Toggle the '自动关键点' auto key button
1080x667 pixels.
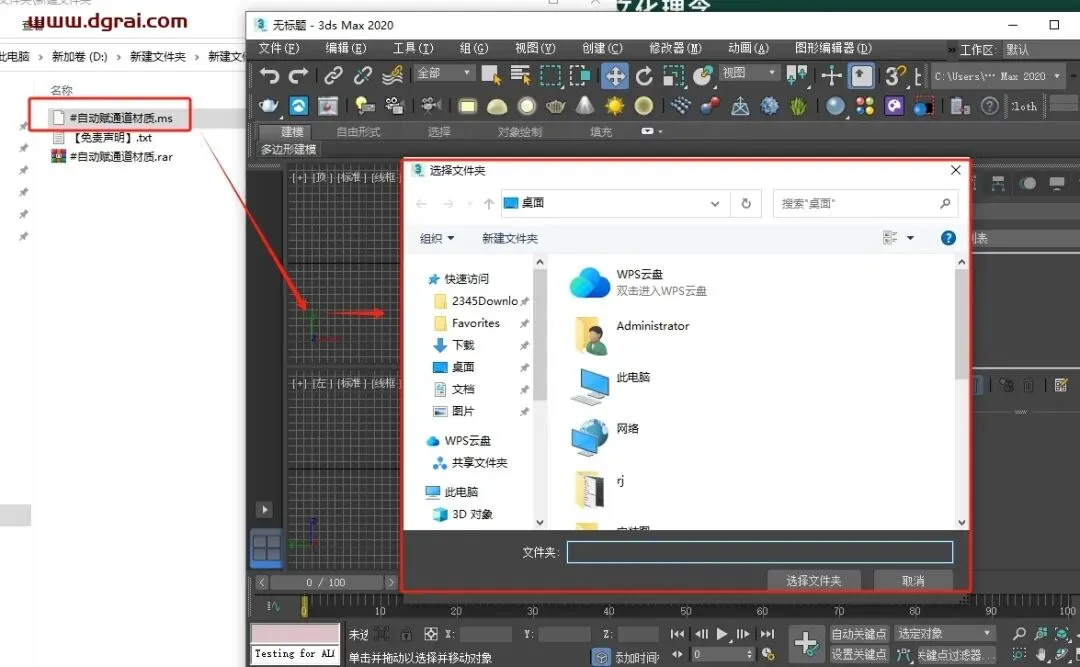858,634
